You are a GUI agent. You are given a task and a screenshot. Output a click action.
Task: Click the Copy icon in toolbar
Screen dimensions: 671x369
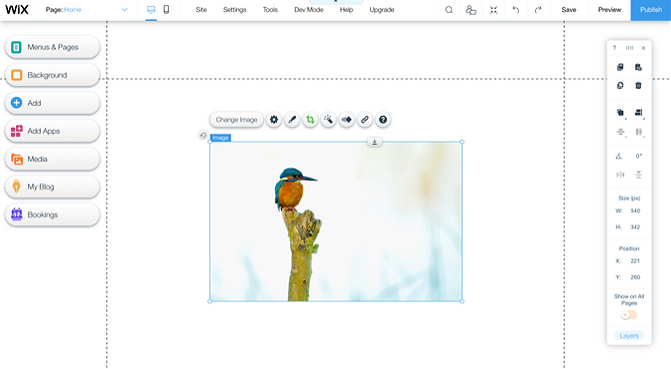coord(620,67)
